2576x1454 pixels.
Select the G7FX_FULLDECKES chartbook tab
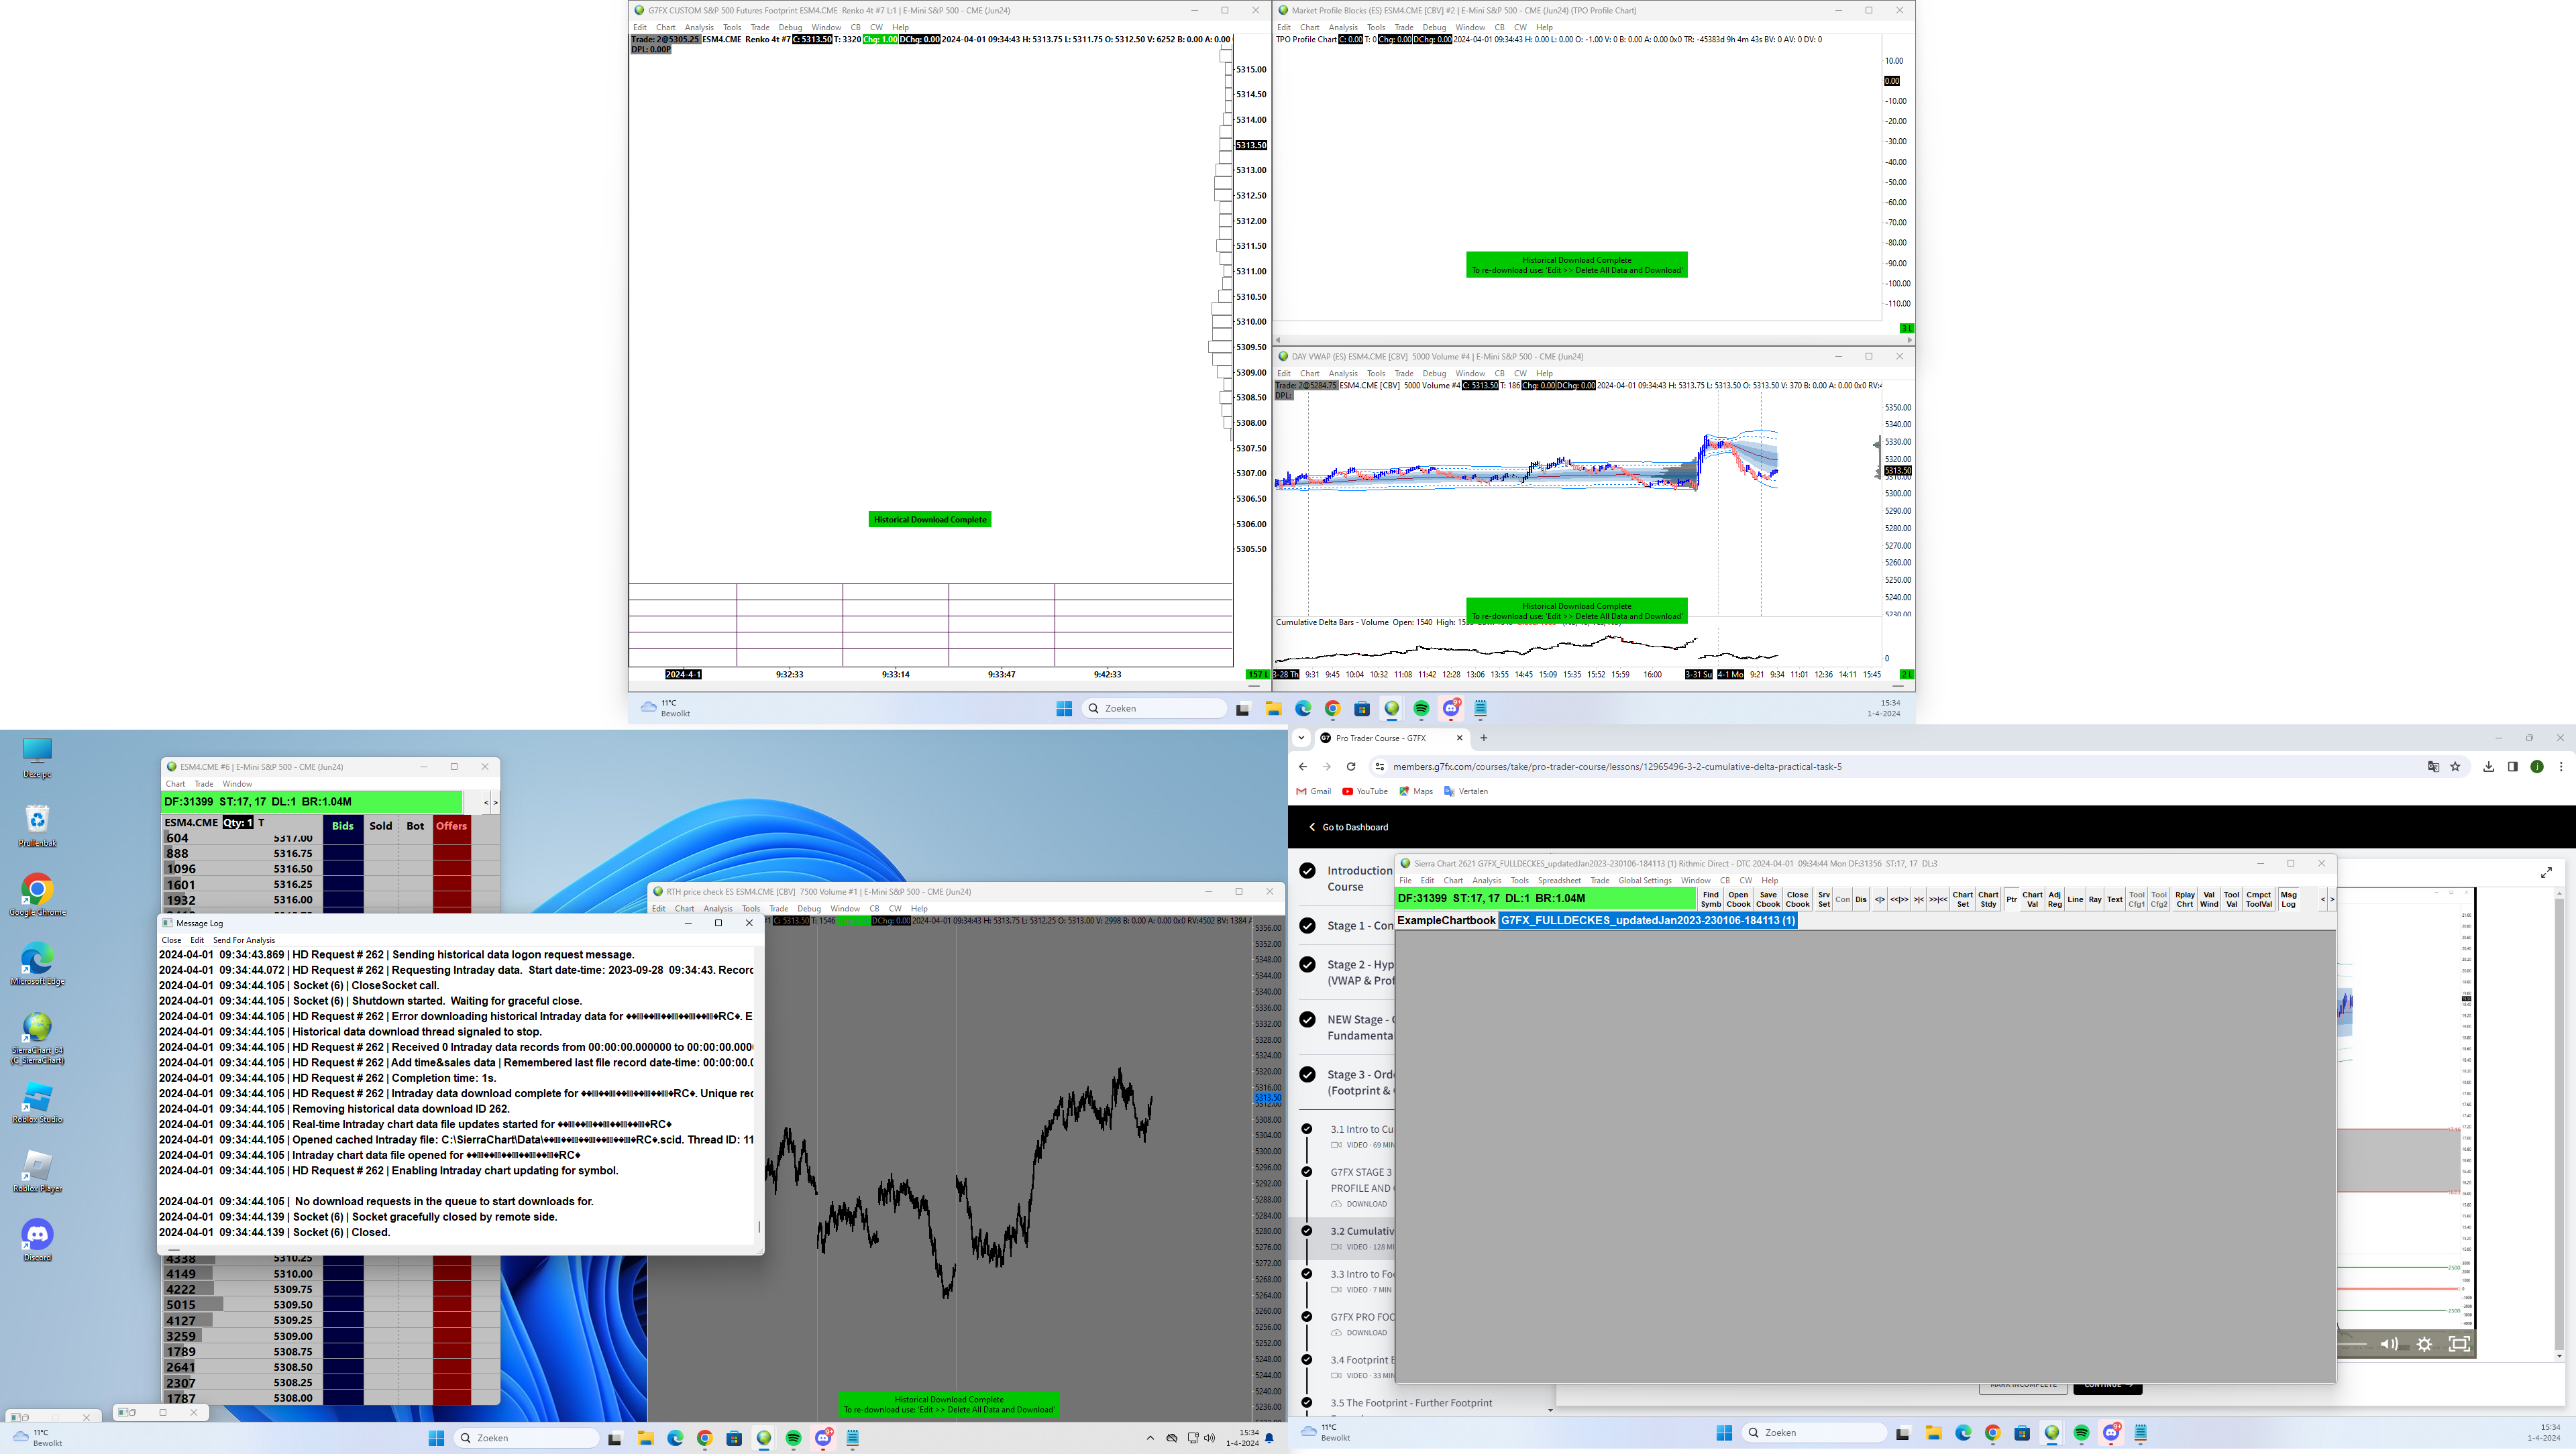tap(1648, 920)
